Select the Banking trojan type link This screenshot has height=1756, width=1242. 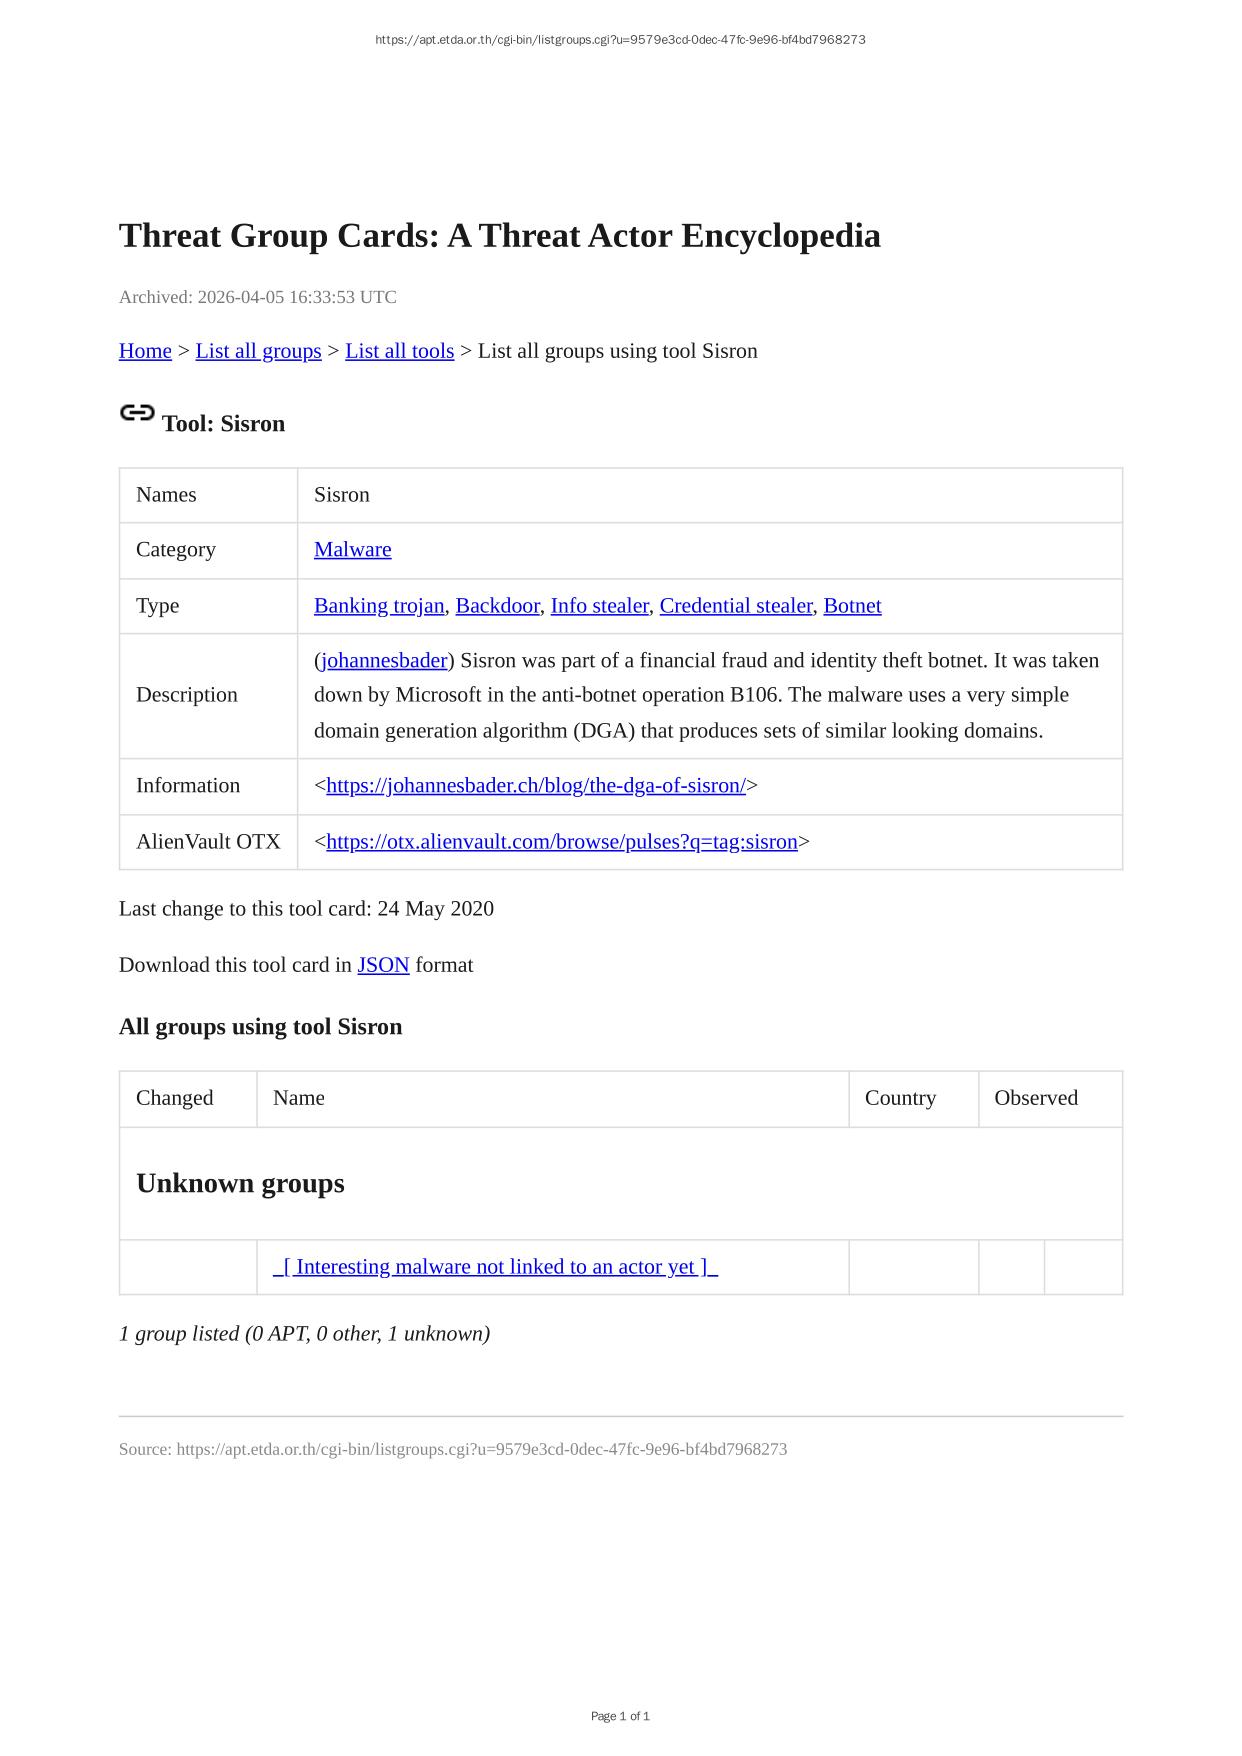point(378,606)
